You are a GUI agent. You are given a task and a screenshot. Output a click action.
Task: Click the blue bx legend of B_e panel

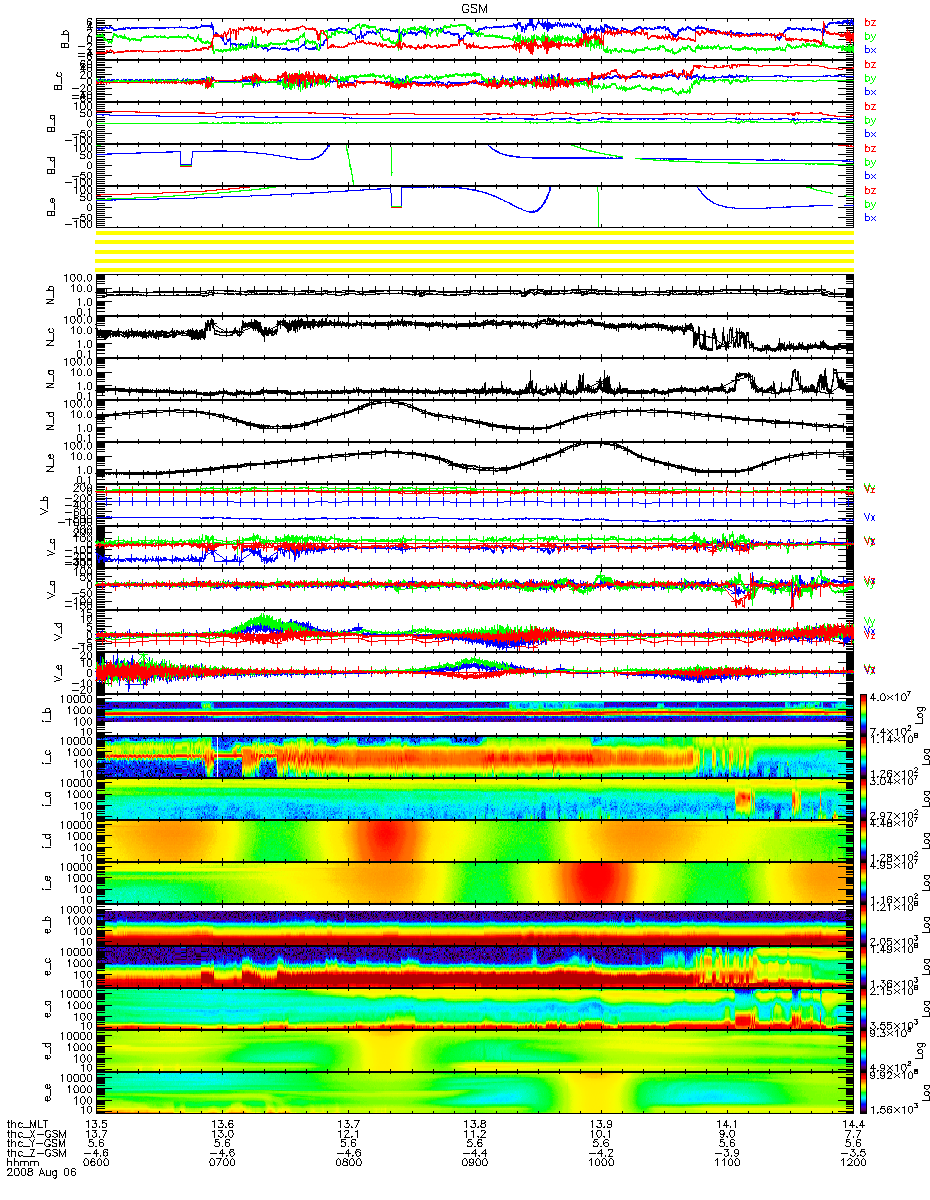pos(870,217)
